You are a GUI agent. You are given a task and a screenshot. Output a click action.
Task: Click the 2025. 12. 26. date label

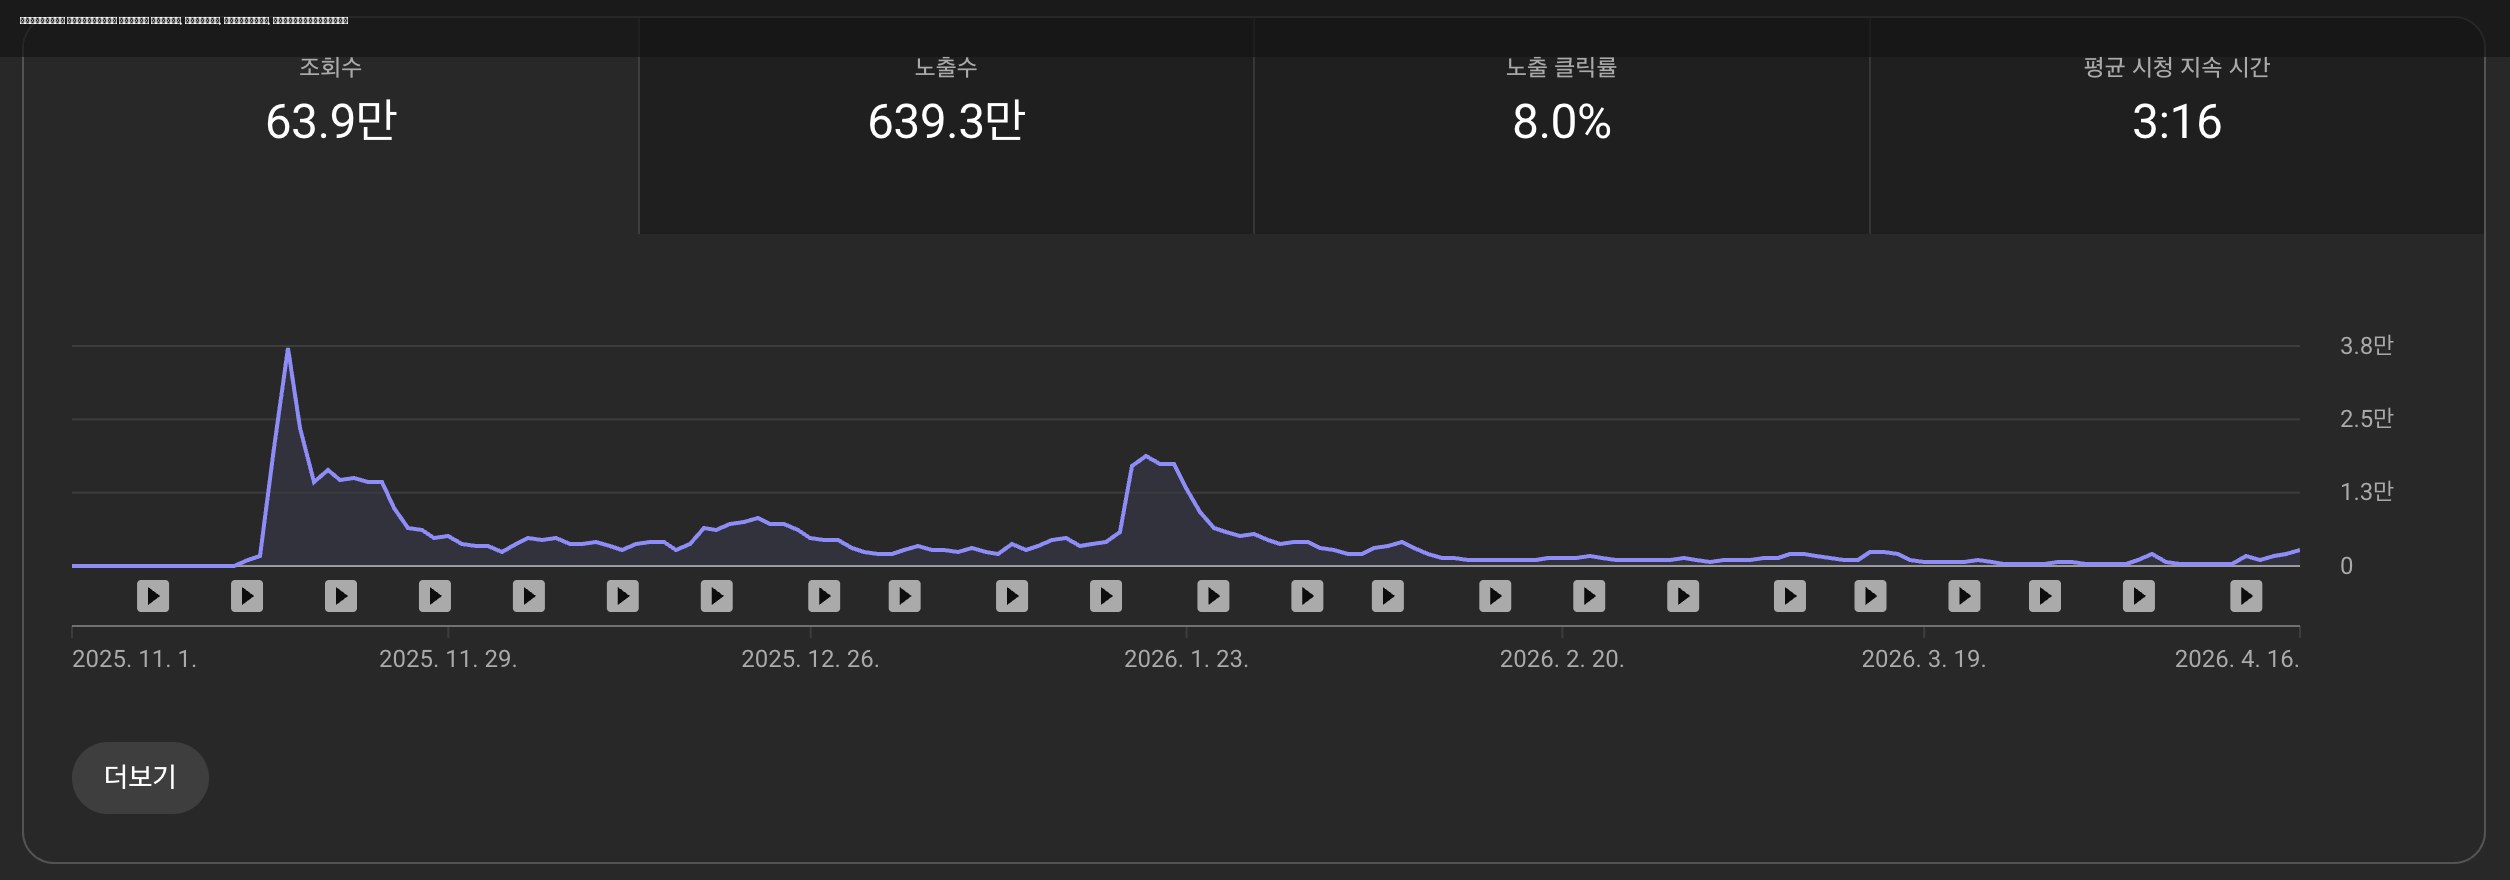tap(810, 659)
